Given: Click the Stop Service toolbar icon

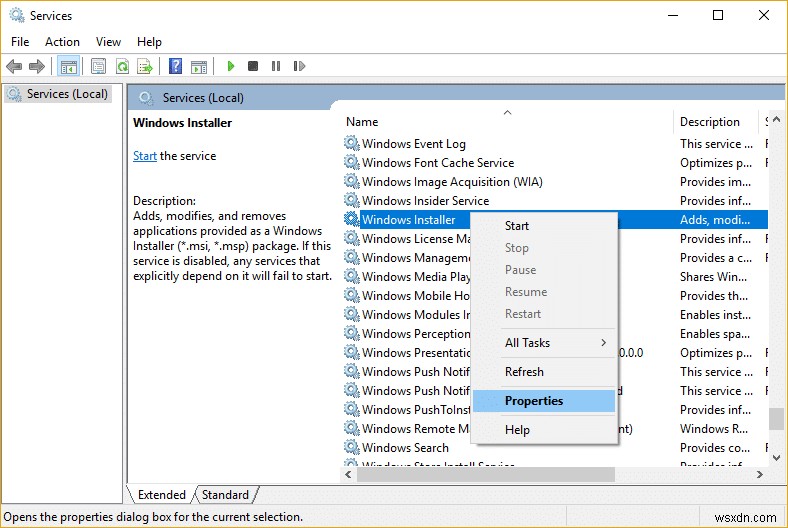Looking at the screenshot, I should point(253,66).
